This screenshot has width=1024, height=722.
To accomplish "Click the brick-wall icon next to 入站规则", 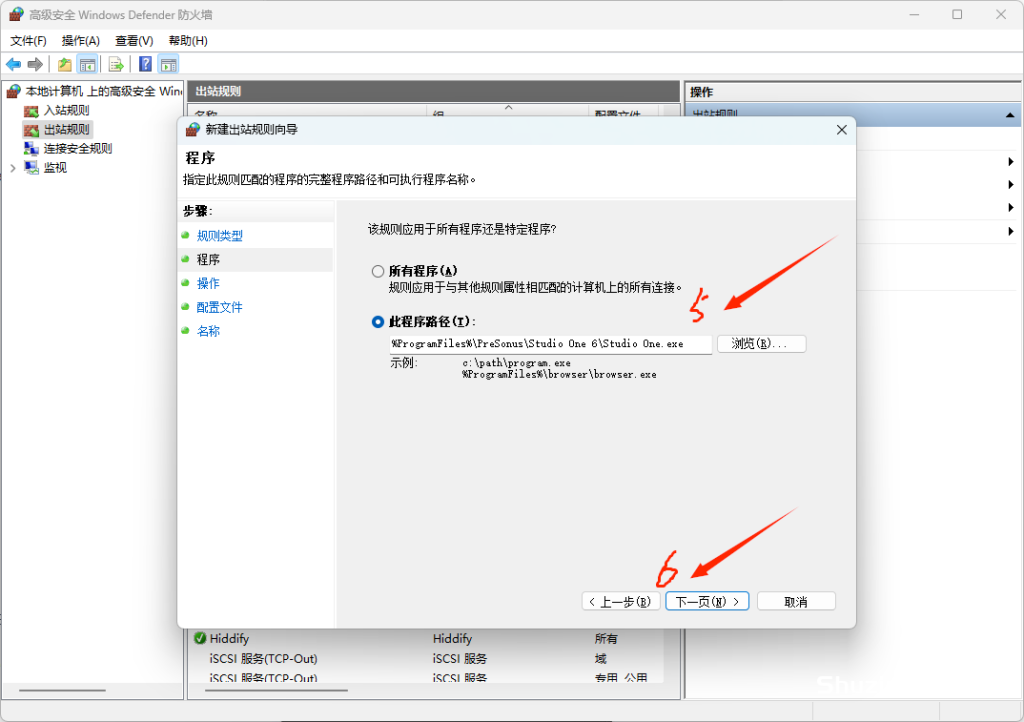I will [31, 110].
